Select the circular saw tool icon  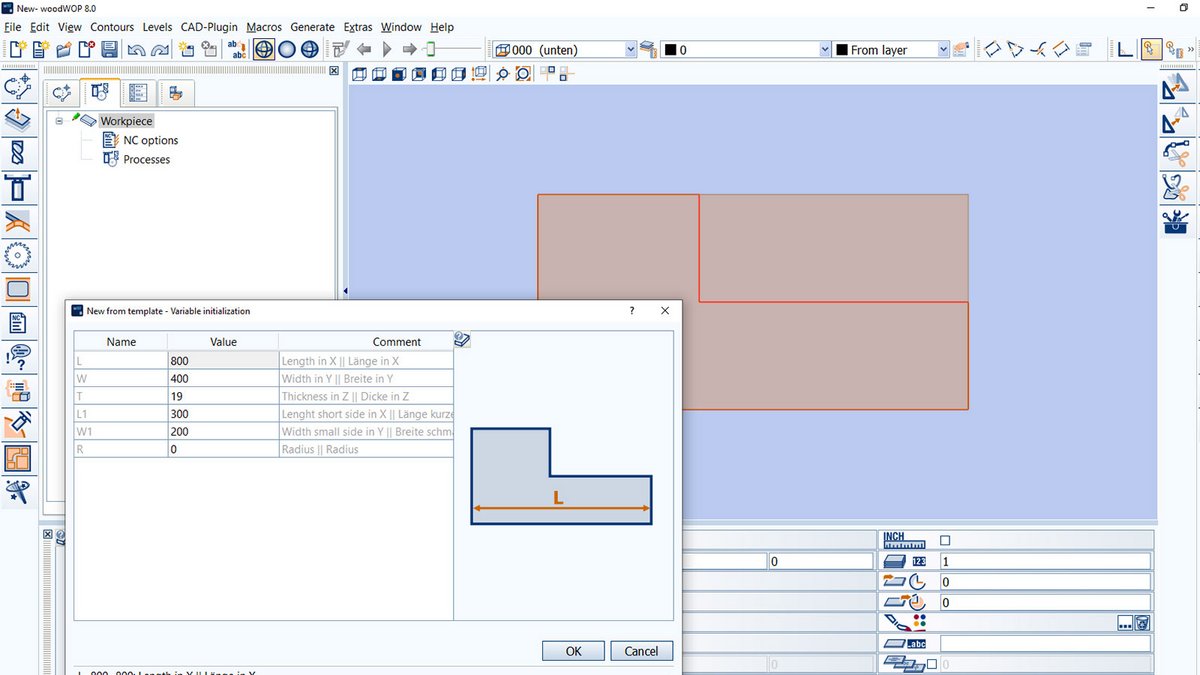coord(19,255)
